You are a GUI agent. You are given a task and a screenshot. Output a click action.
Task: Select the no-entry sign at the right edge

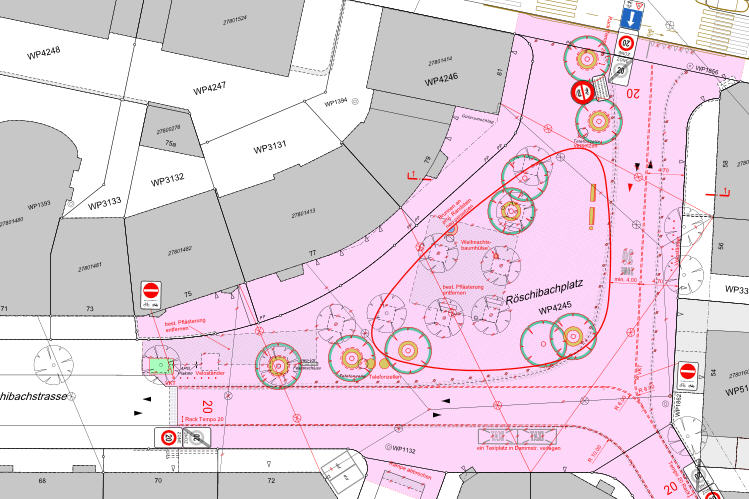(x=687, y=372)
